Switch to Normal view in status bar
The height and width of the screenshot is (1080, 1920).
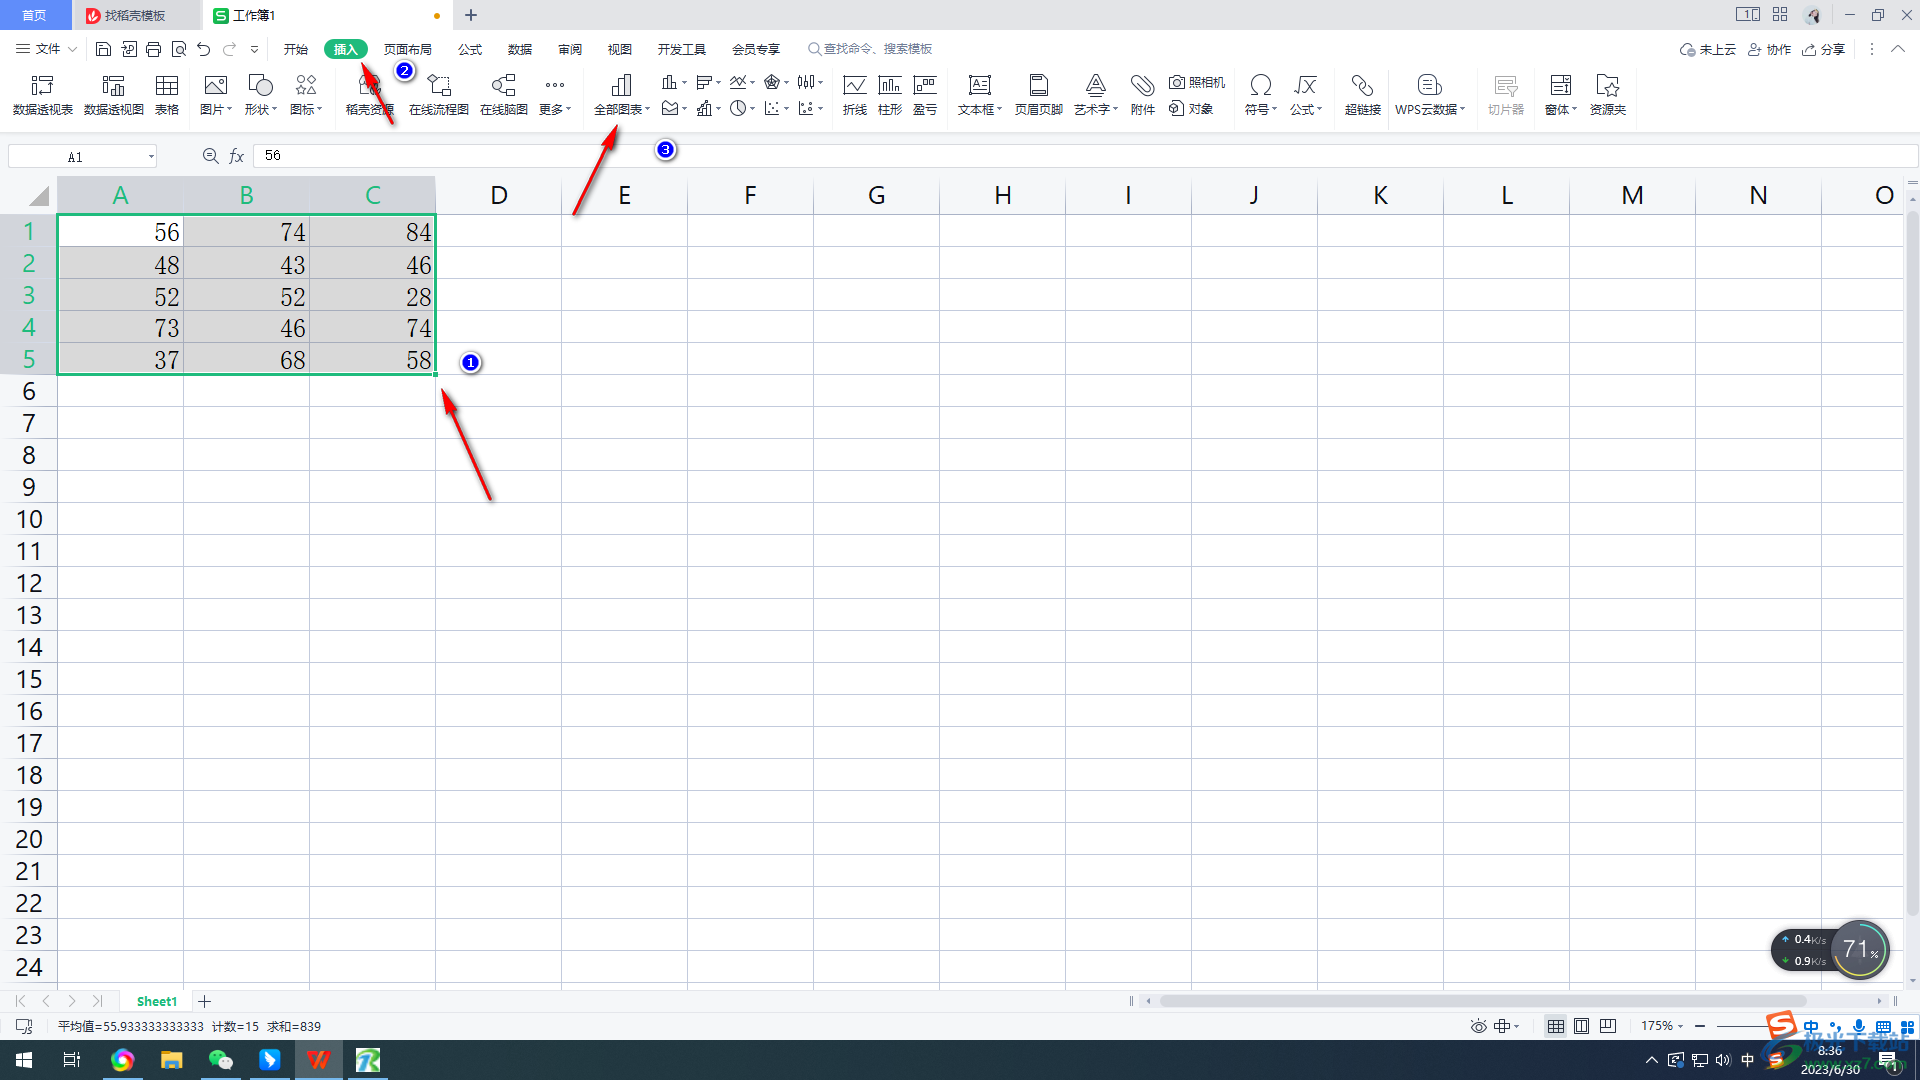point(1556,1026)
